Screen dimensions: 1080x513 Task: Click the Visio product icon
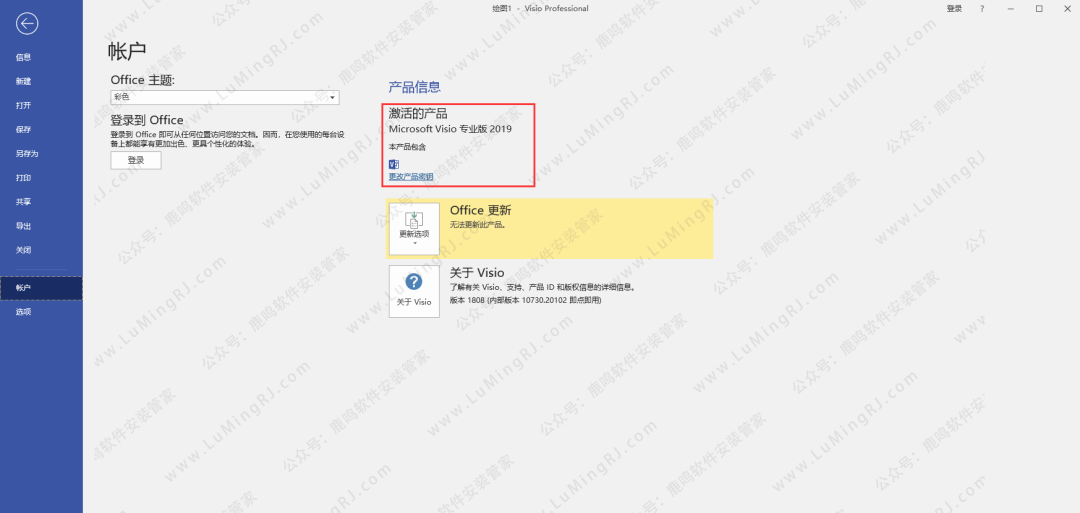pyautogui.click(x=394, y=164)
